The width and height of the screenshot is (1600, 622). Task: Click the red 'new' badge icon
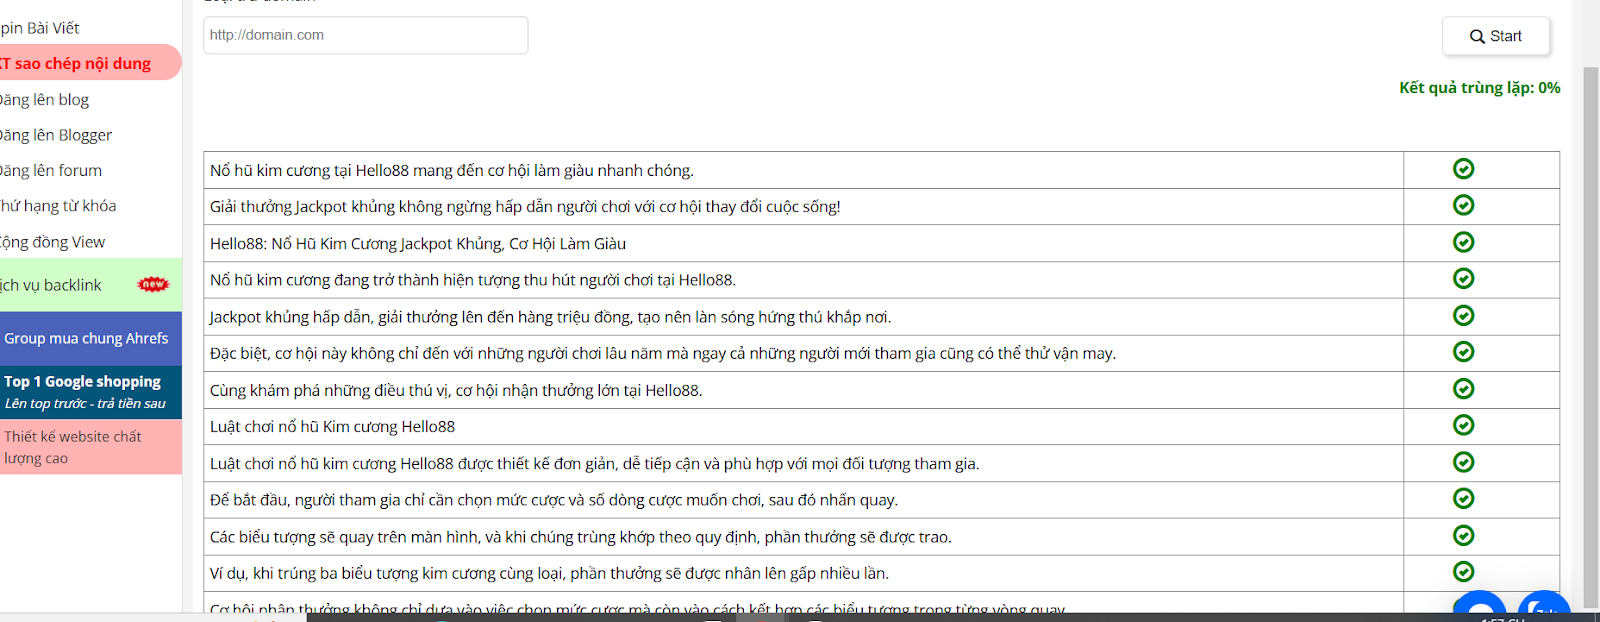(153, 284)
